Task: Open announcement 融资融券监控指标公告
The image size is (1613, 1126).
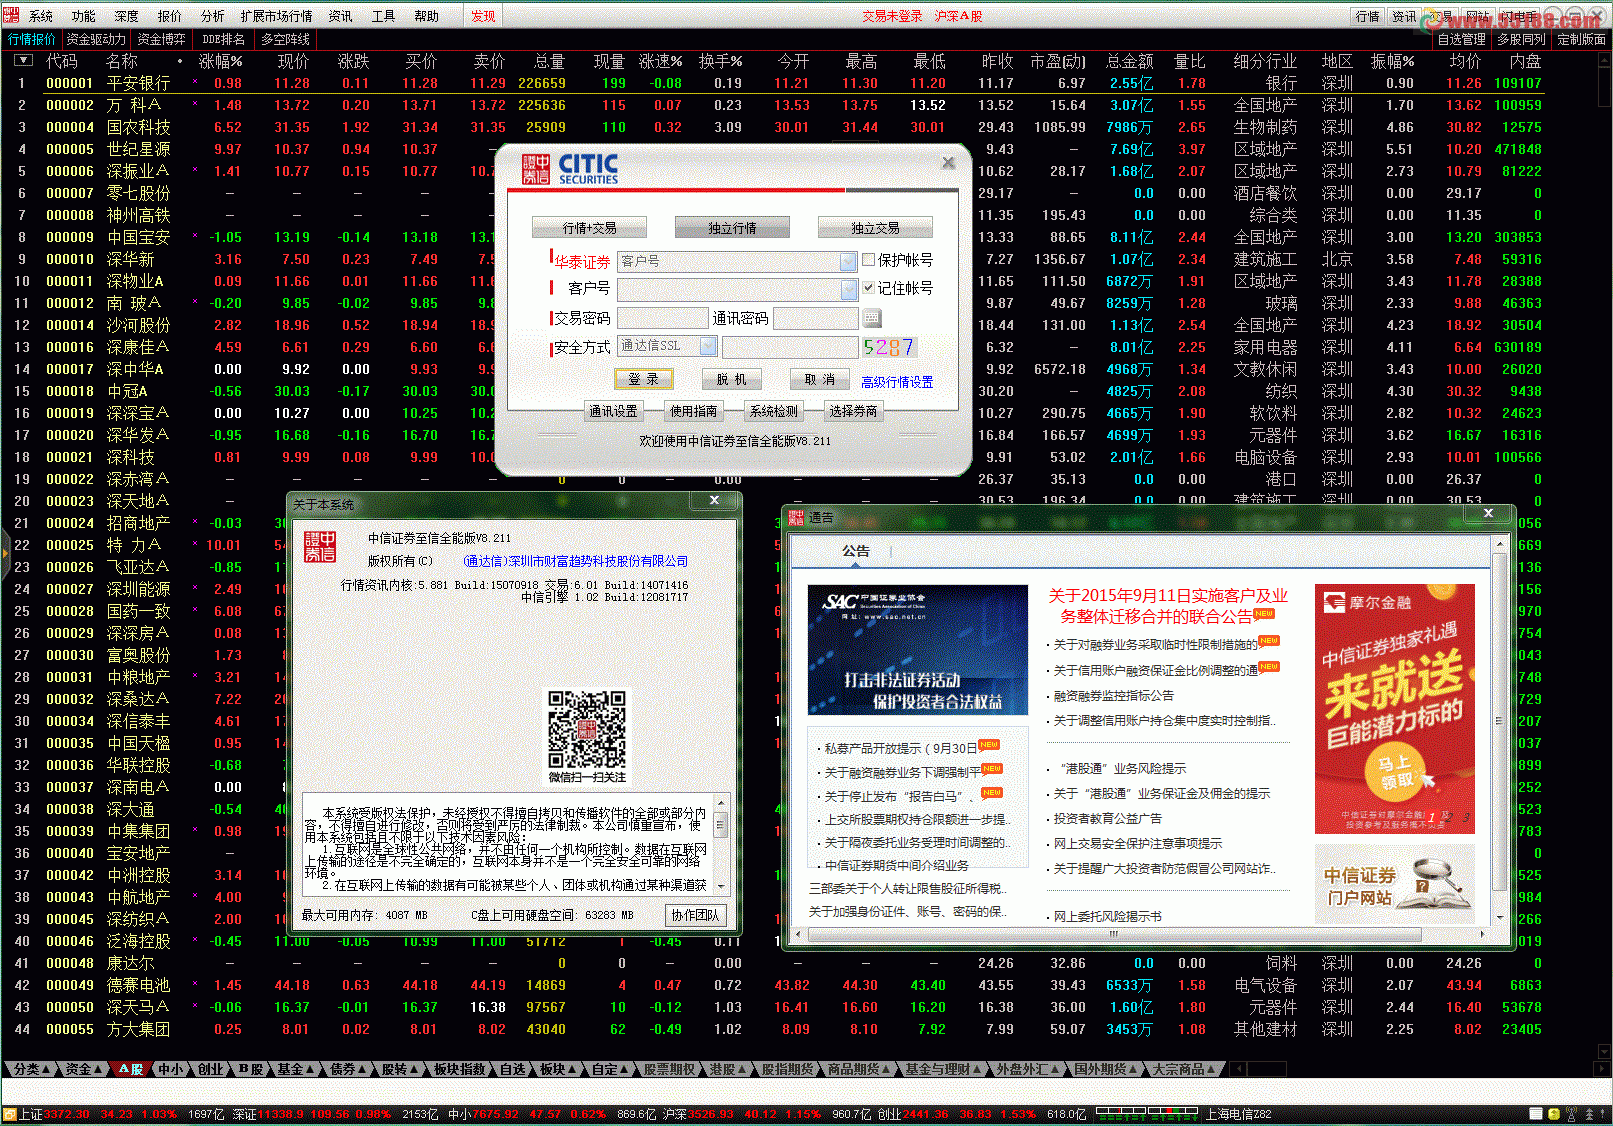Action: pyautogui.click(x=1114, y=695)
